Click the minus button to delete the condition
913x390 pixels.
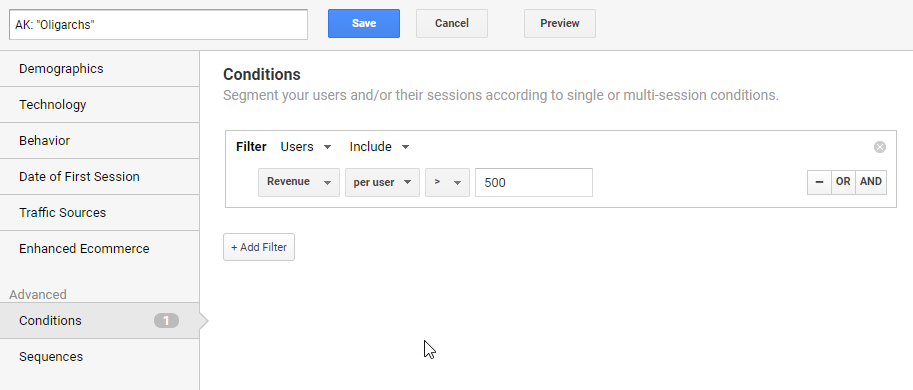pyautogui.click(x=819, y=182)
